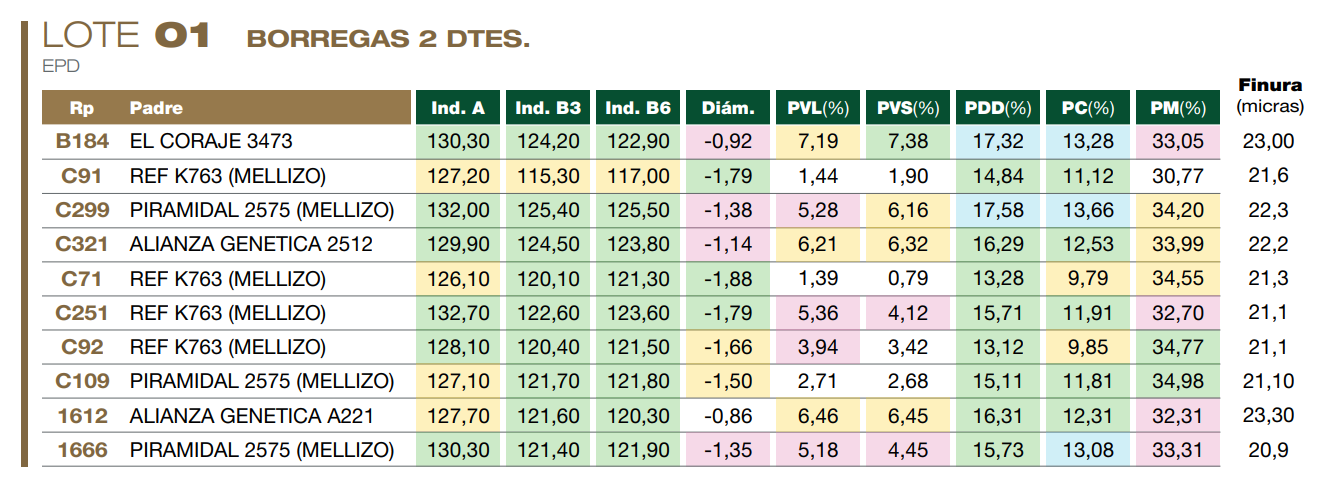Select the pink Diám. cell -0,92
Screen dimensions: 1343x492
(728, 142)
